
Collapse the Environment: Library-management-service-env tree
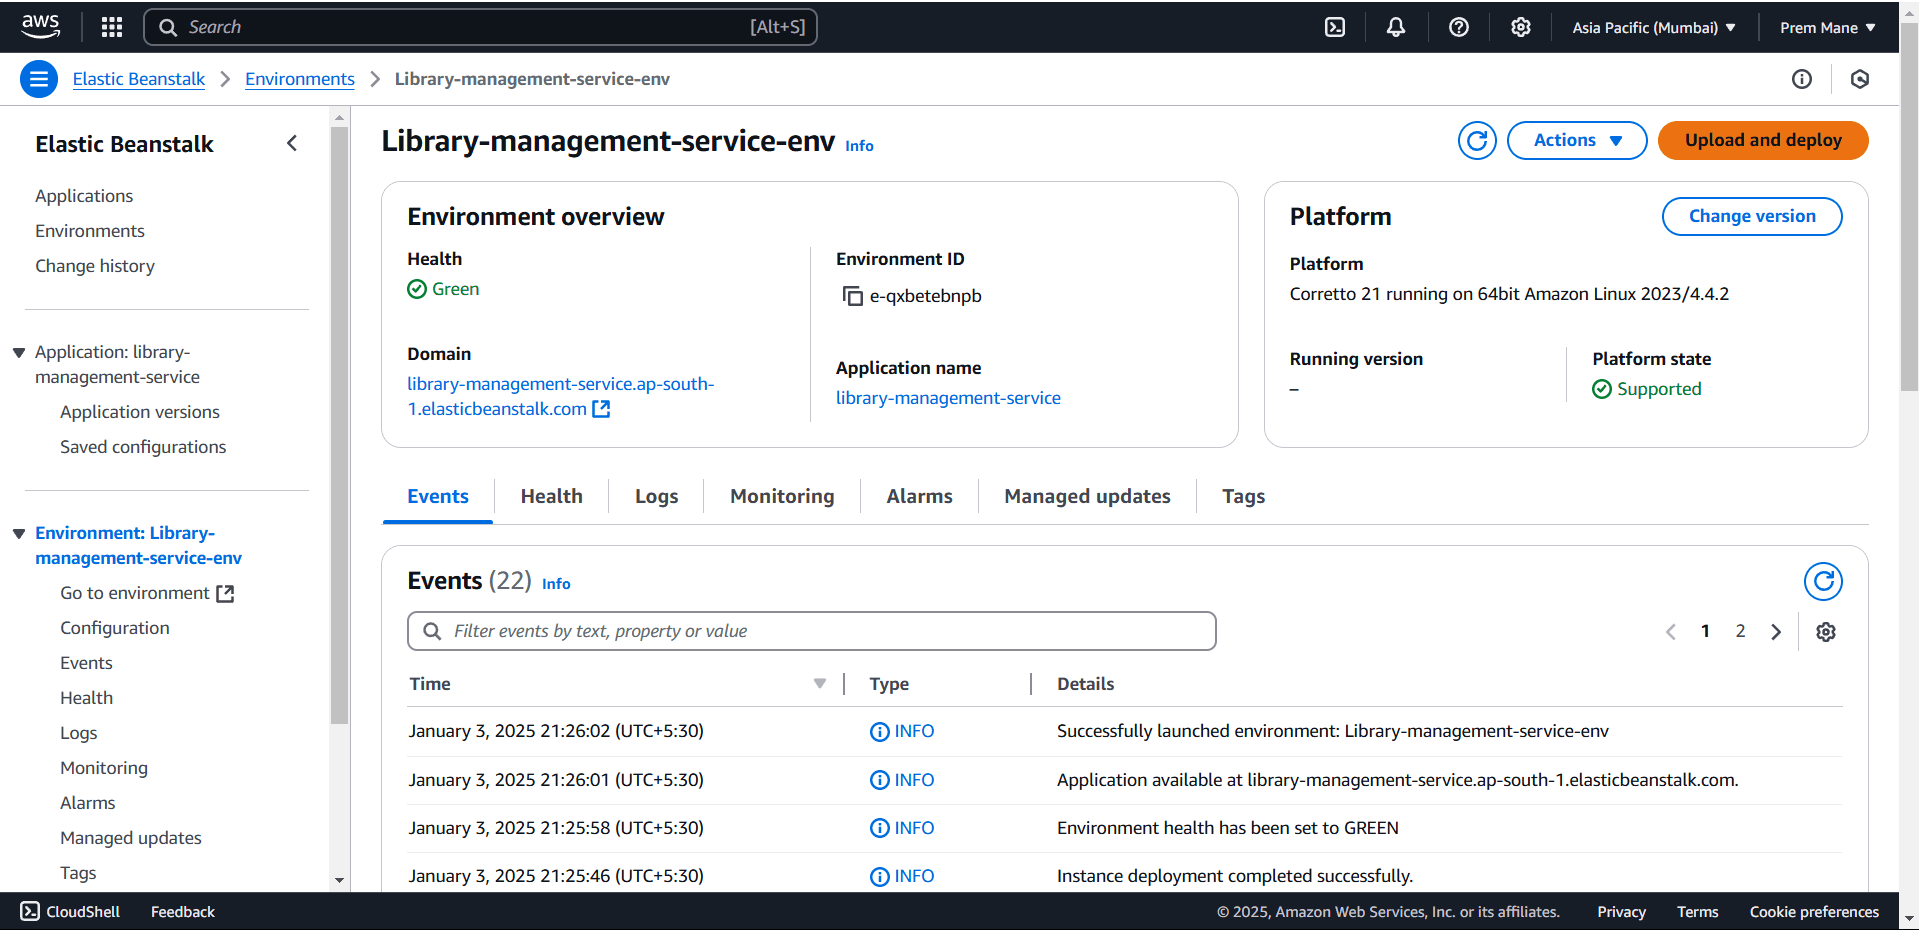(19, 534)
